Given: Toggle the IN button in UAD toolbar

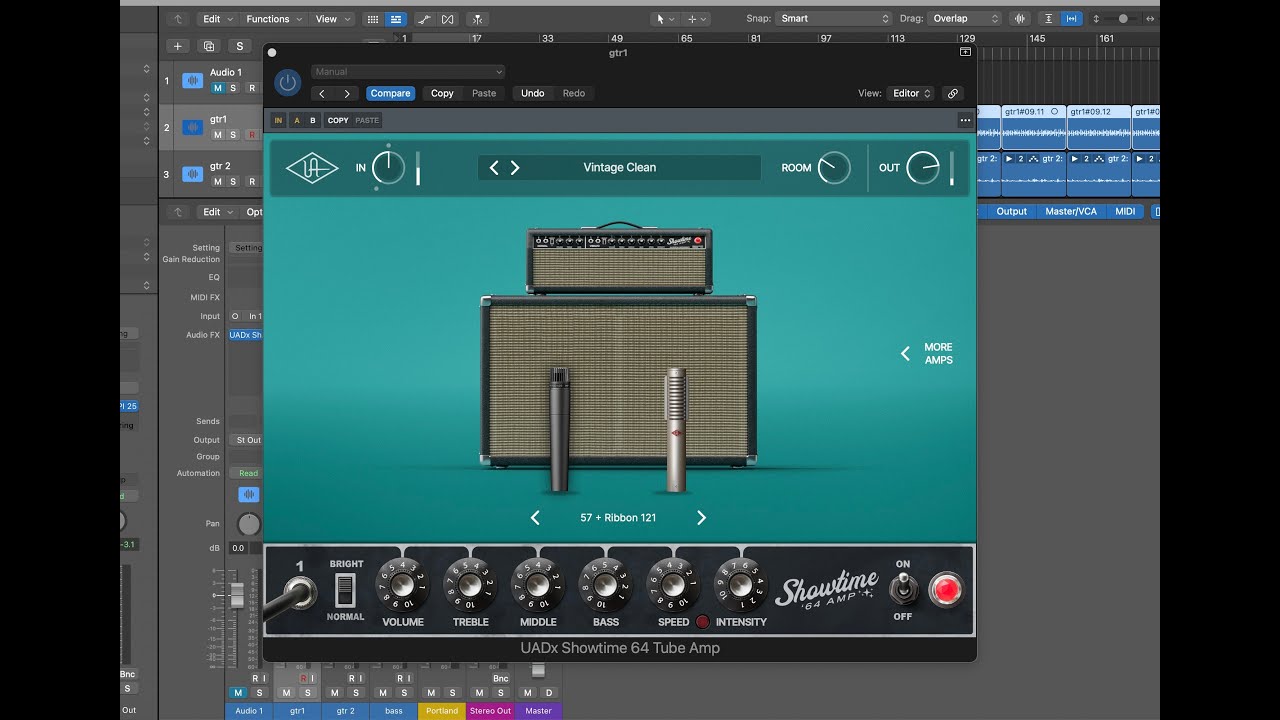Looking at the screenshot, I should pyautogui.click(x=278, y=120).
